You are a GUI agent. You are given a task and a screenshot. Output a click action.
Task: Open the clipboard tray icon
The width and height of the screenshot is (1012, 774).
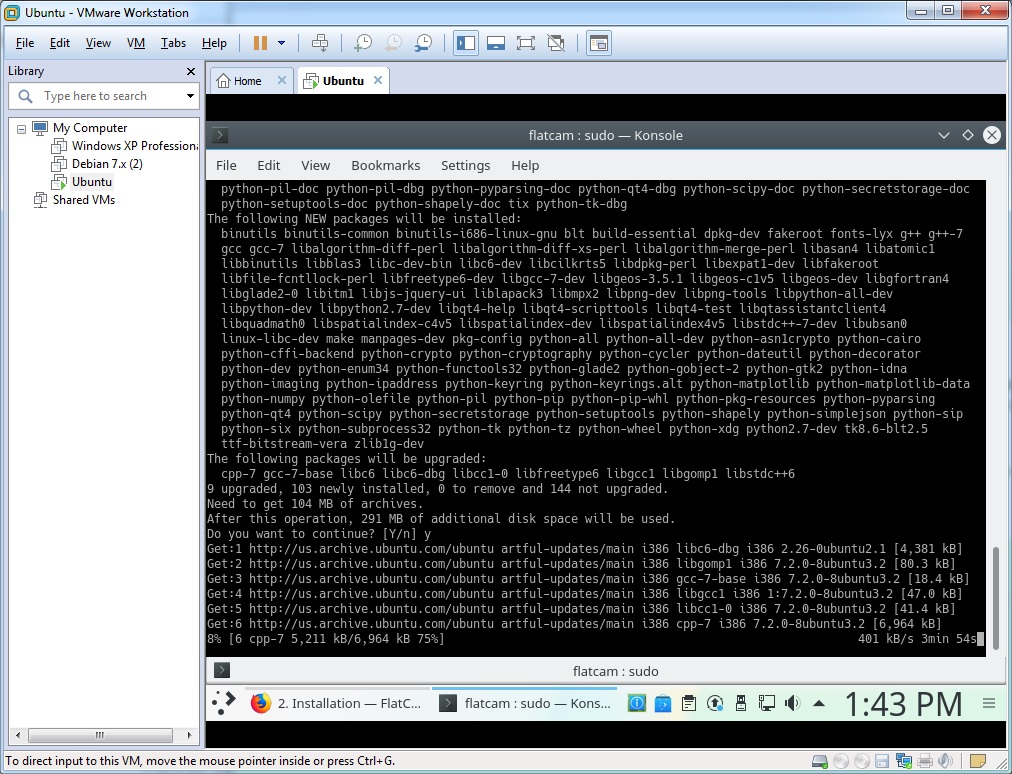(689, 703)
